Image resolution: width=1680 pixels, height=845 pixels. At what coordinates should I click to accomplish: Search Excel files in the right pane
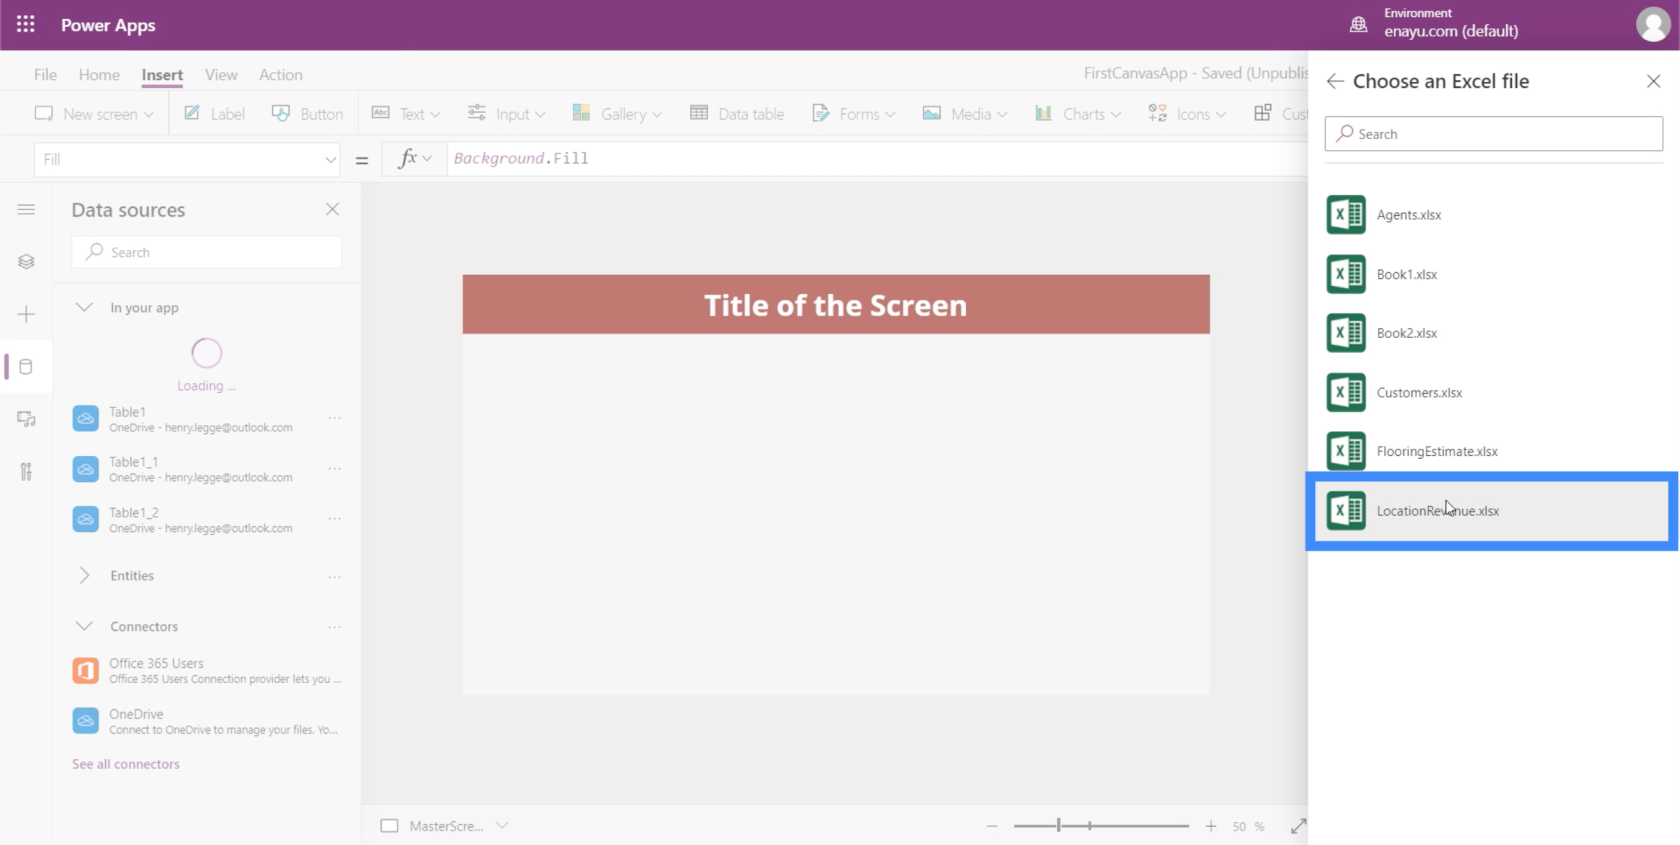[x=1493, y=134]
